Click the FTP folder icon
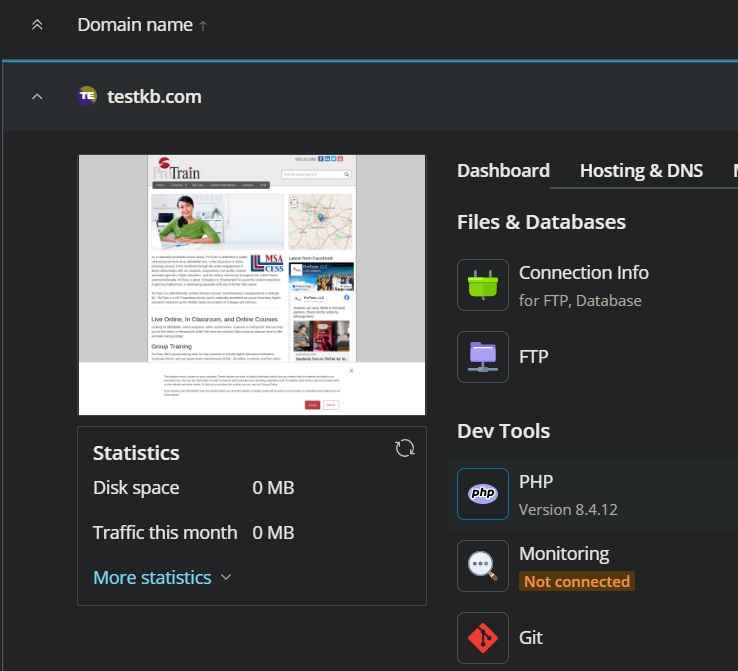Image resolution: width=738 pixels, height=671 pixels. click(482, 356)
